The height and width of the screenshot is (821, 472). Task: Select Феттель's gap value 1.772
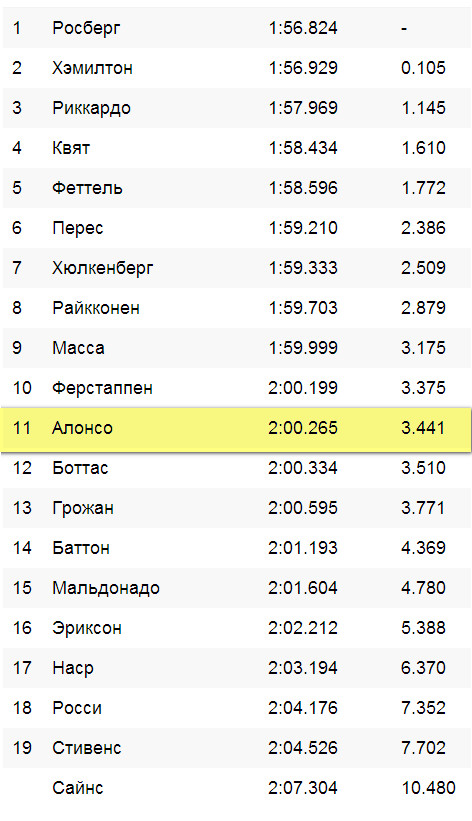(423, 187)
